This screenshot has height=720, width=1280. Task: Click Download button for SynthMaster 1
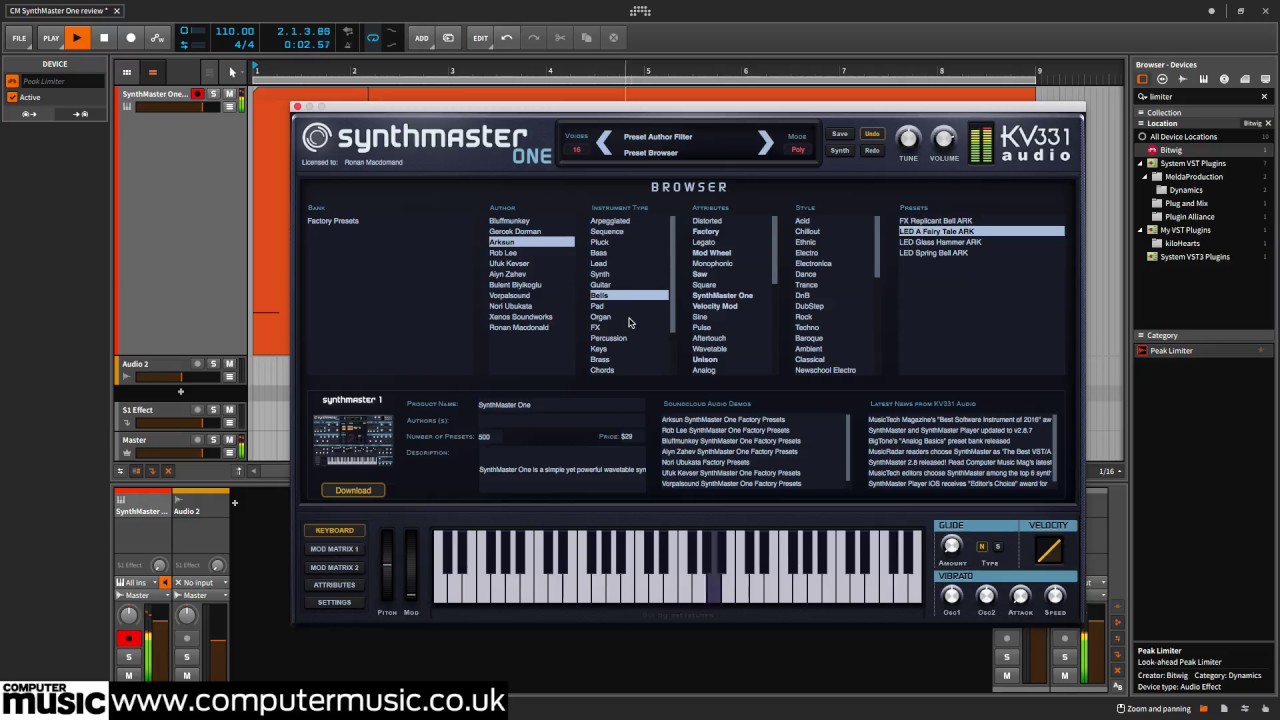pos(353,490)
